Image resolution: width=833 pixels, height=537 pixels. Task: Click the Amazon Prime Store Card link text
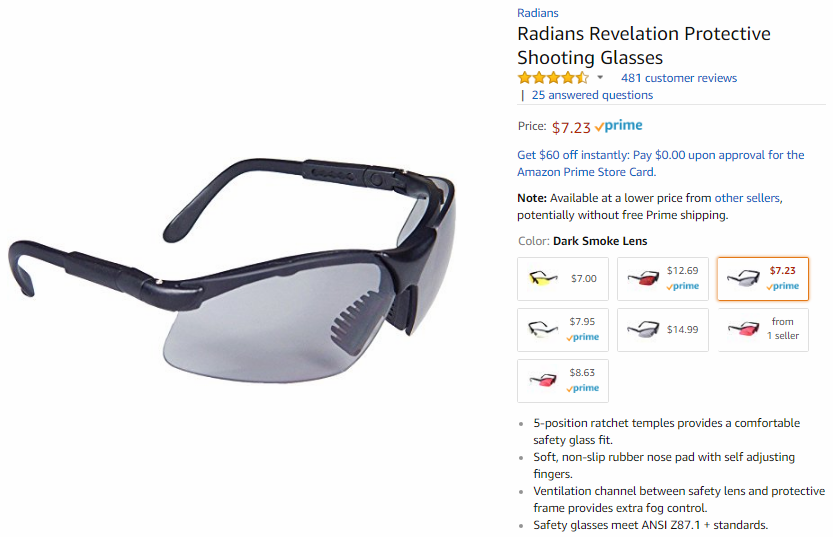(x=586, y=172)
